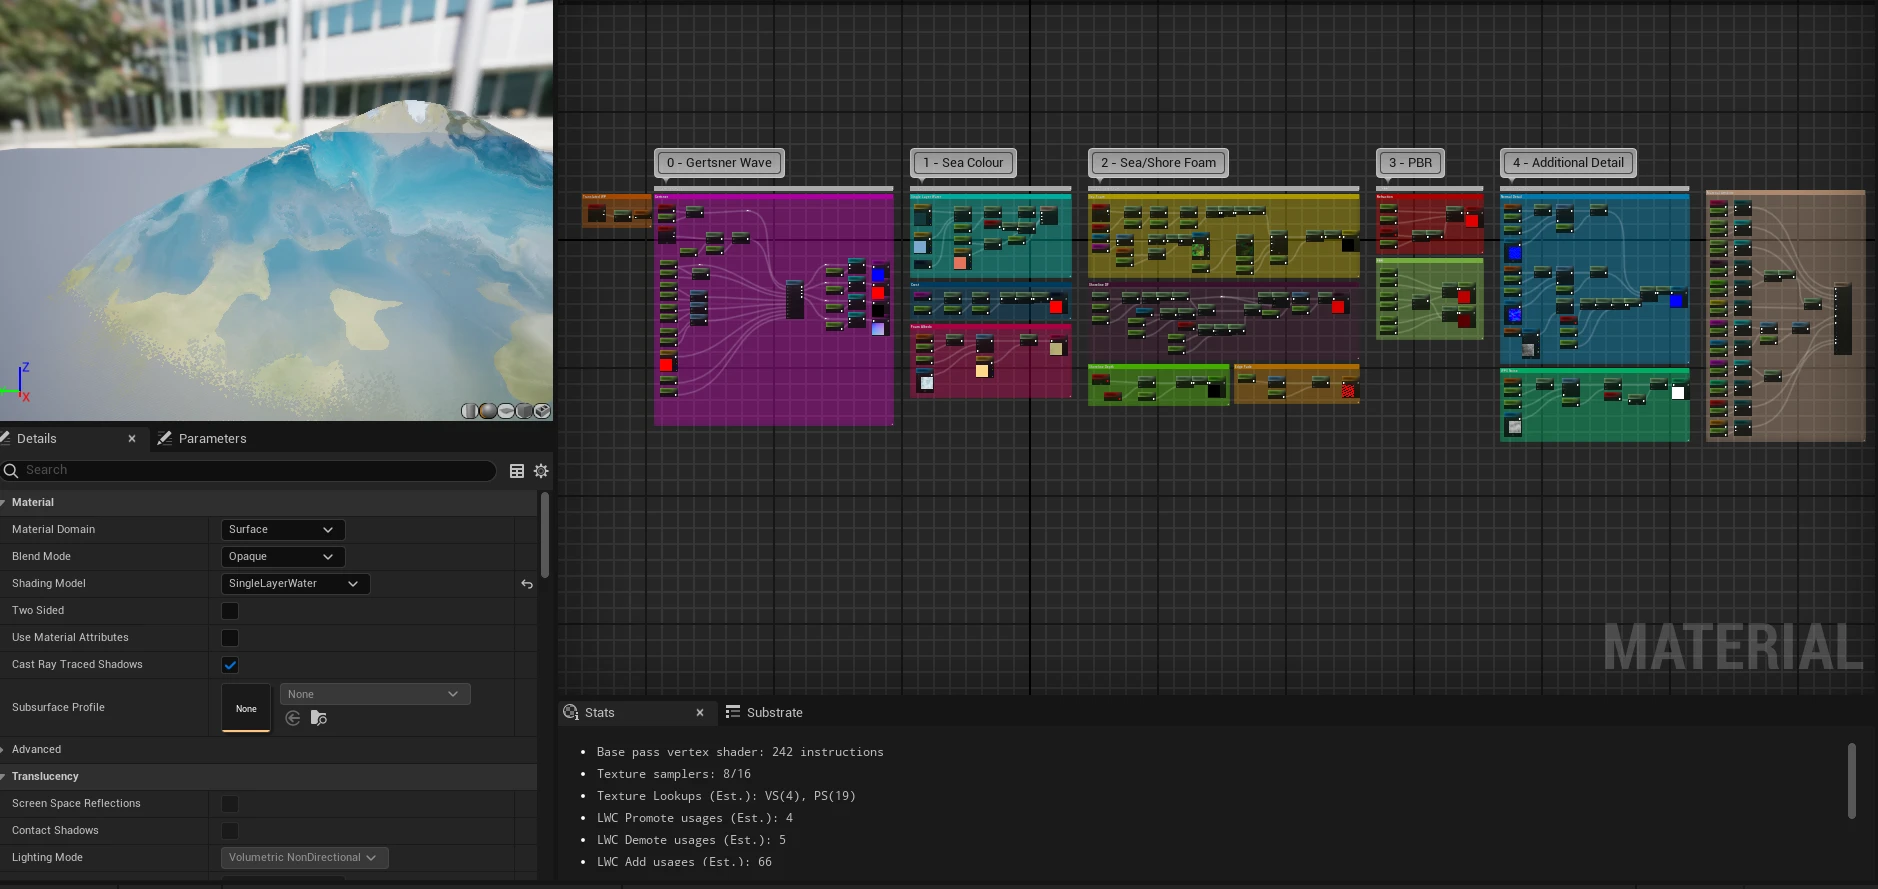Image resolution: width=1878 pixels, height=889 pixels.
Task: Set preview mesh to plane primitive
Action: (x=506, y=411)
